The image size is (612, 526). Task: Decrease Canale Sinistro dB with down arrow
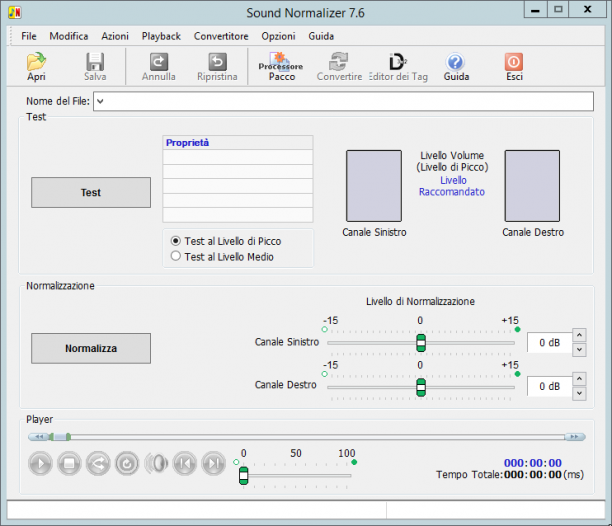(x=579, y=350)
